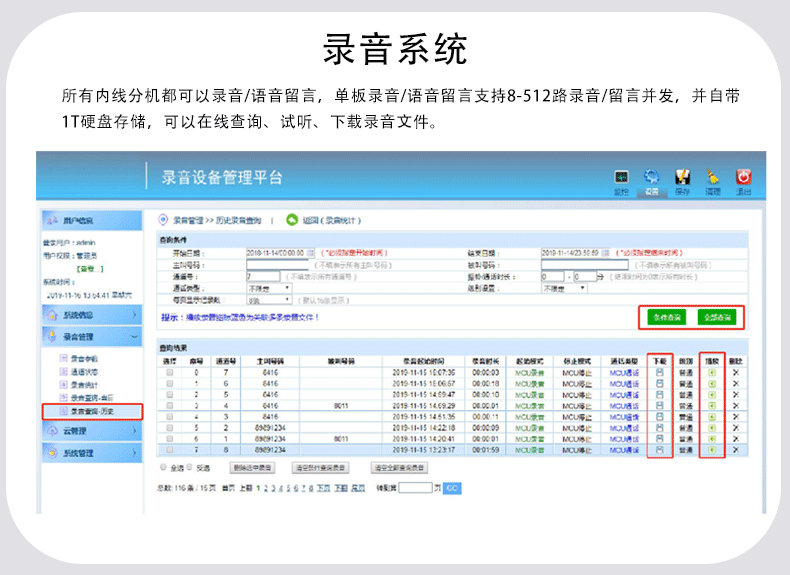Open the records-per-page dropdown

pos(269,300)
